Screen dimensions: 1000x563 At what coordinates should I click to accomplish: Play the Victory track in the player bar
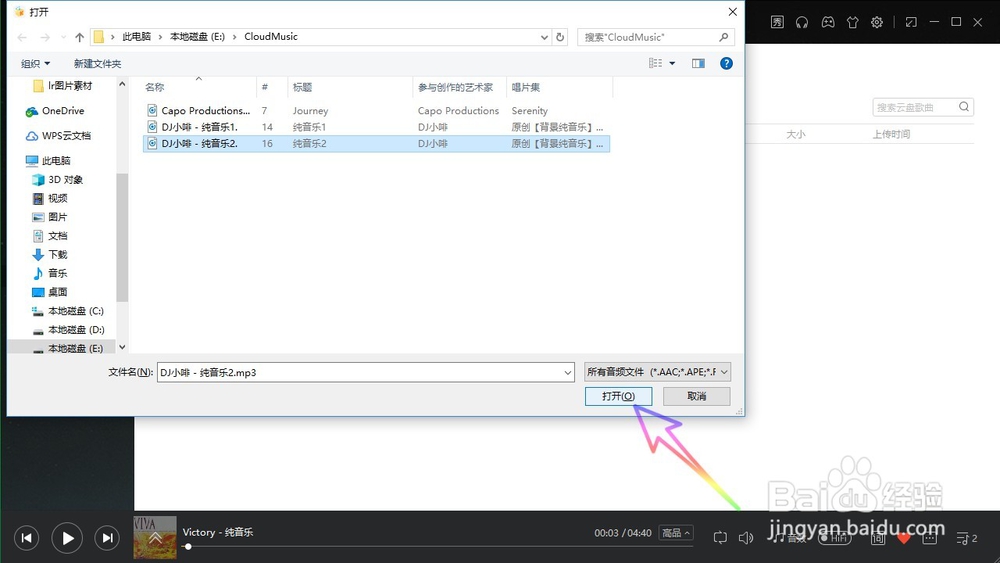[x=67, y=538]
